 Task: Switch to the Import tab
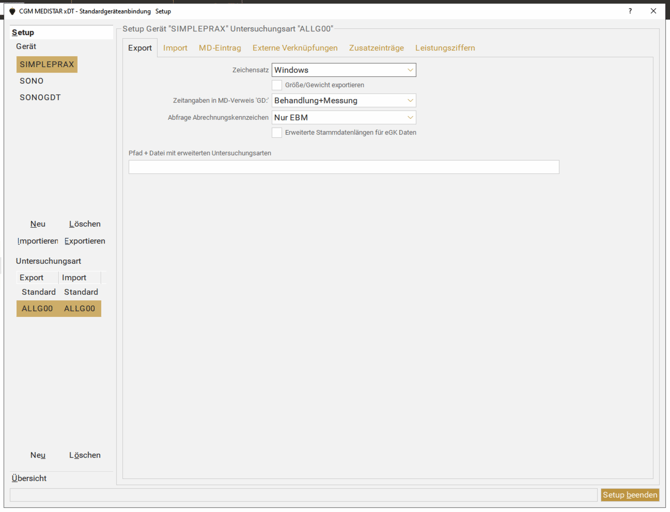tap(175, 48)
